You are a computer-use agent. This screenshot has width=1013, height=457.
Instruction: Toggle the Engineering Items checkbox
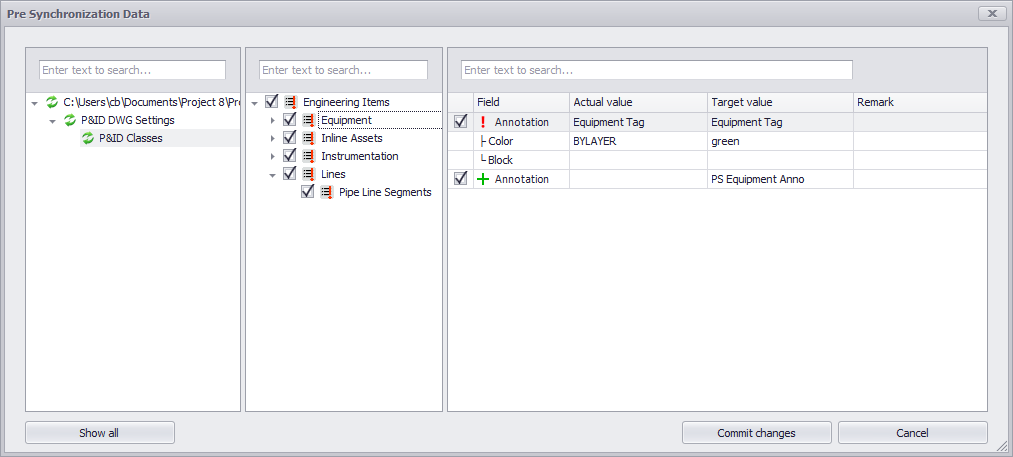(272, 101)
